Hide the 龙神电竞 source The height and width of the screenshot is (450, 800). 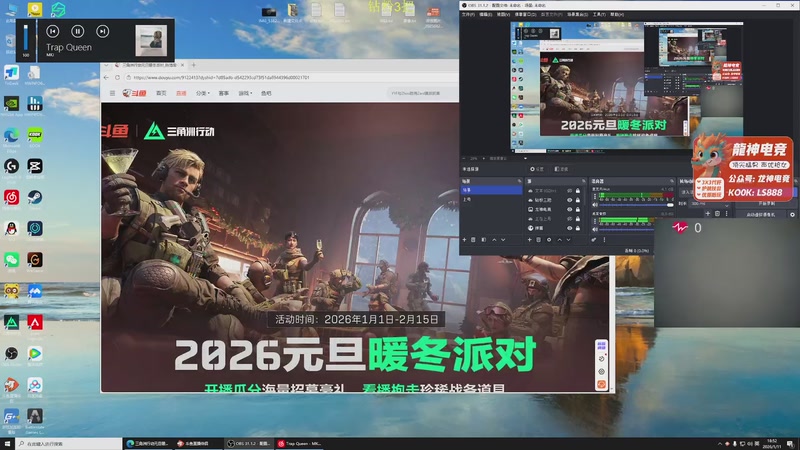(569, 209)
